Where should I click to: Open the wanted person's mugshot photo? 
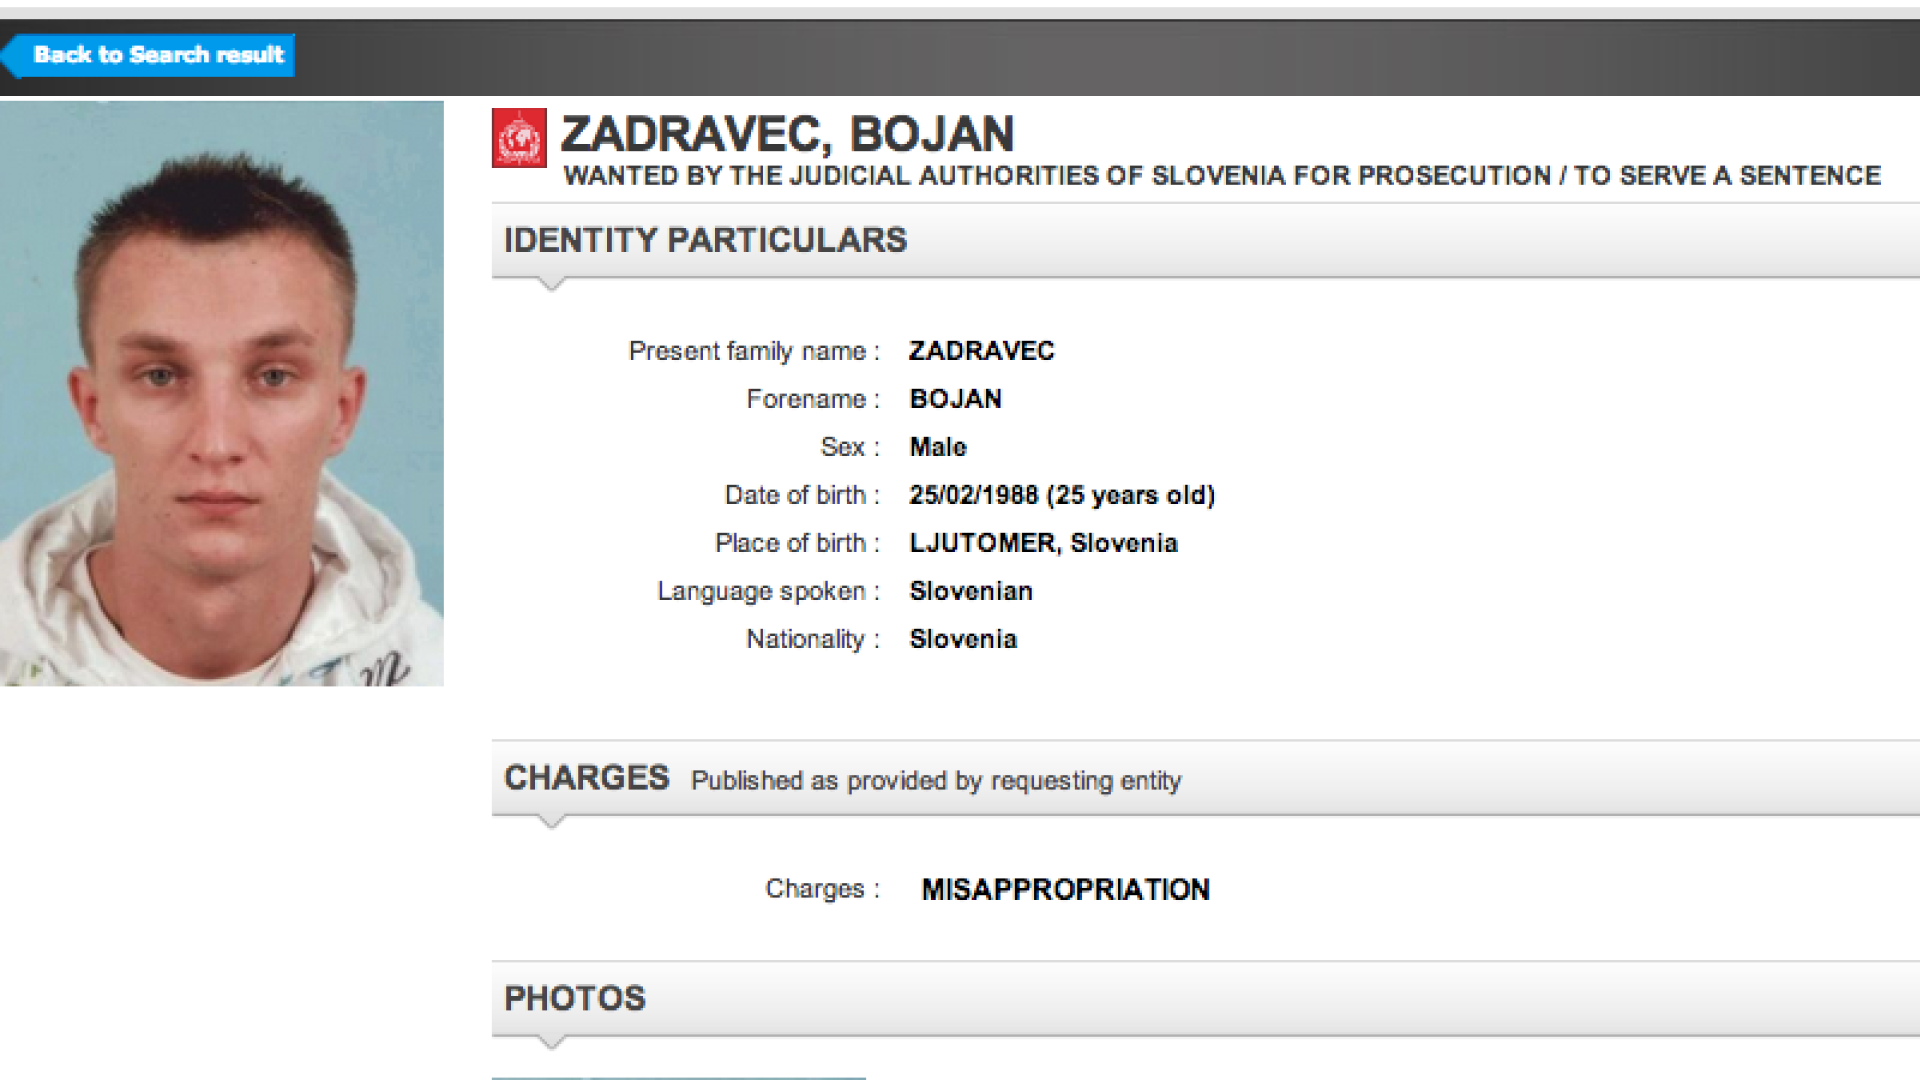point(221,393)
